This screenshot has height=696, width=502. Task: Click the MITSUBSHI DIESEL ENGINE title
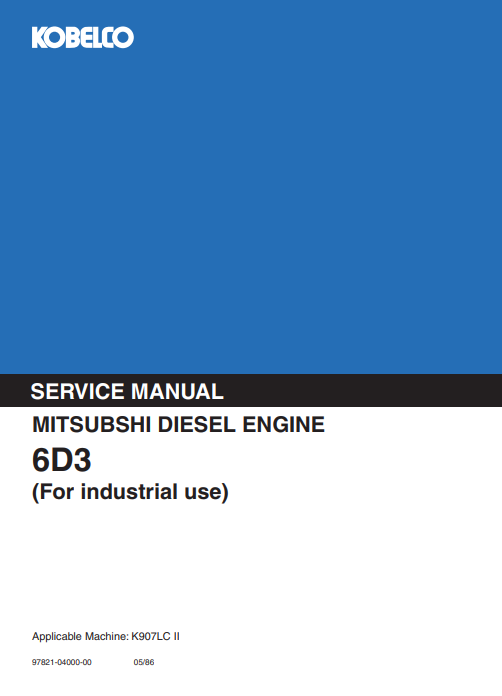pyautogui.click(x=178, y=424)
